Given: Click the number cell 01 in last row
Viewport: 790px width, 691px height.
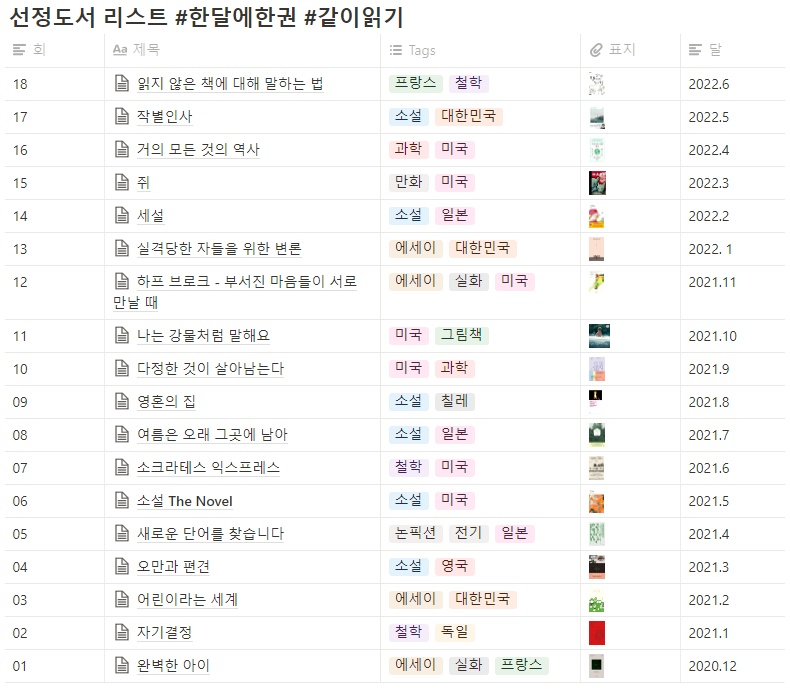Looking at the screenshot, I should coord(20,666).
